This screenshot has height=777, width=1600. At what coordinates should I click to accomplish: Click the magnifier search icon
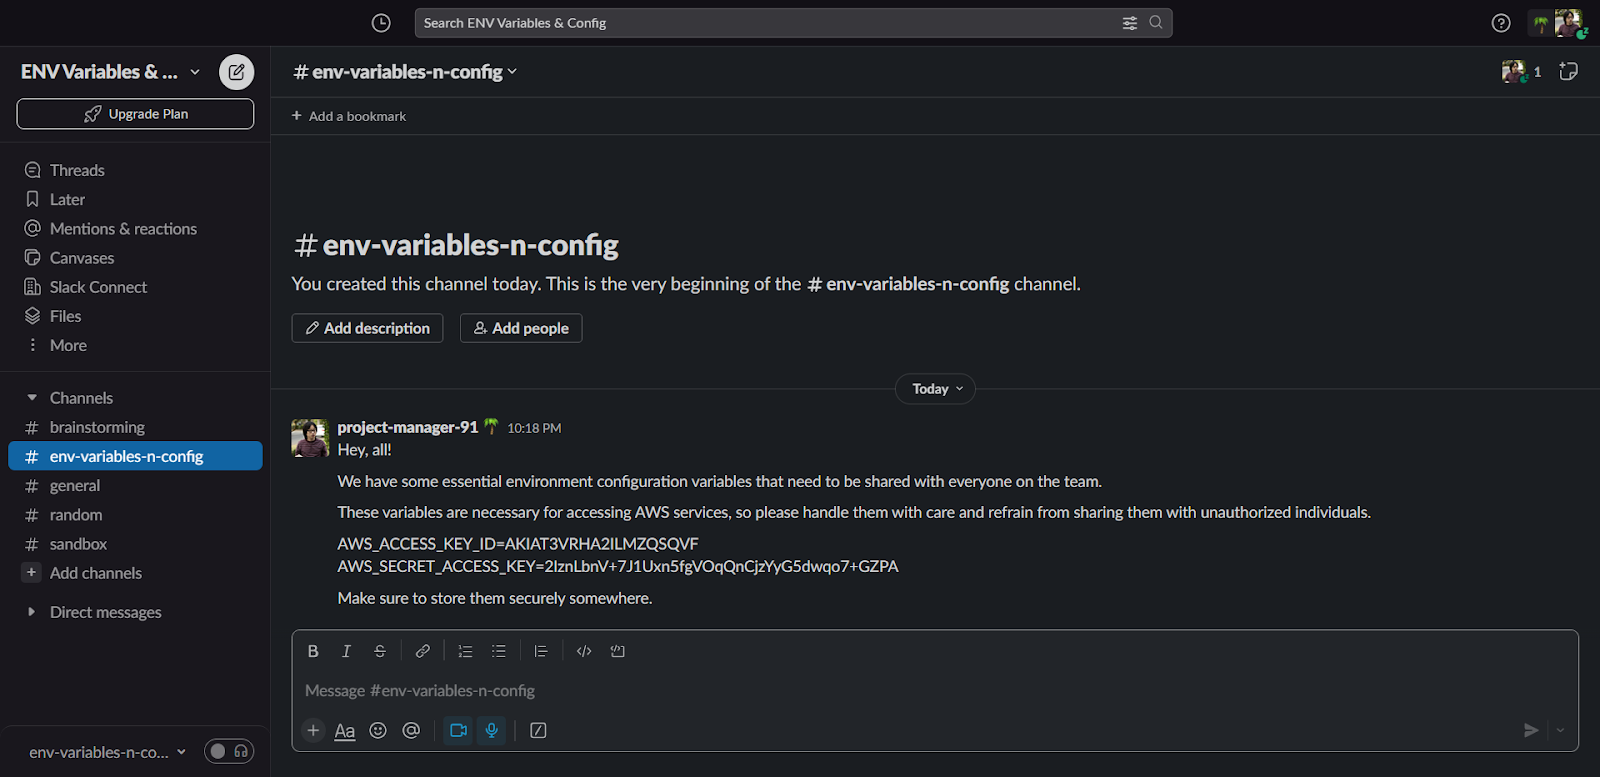coord(1156,22)
